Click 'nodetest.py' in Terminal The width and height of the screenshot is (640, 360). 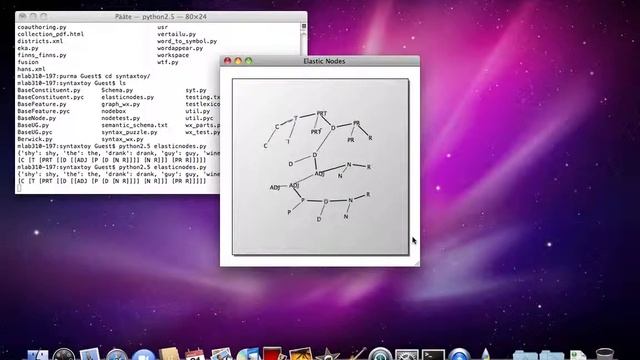[x=121, y=118]
